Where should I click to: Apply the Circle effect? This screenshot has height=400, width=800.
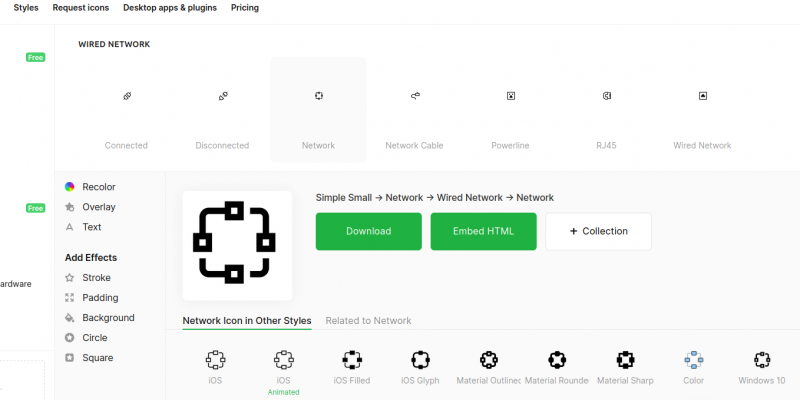pyautogui.click(x=94, y=338)
